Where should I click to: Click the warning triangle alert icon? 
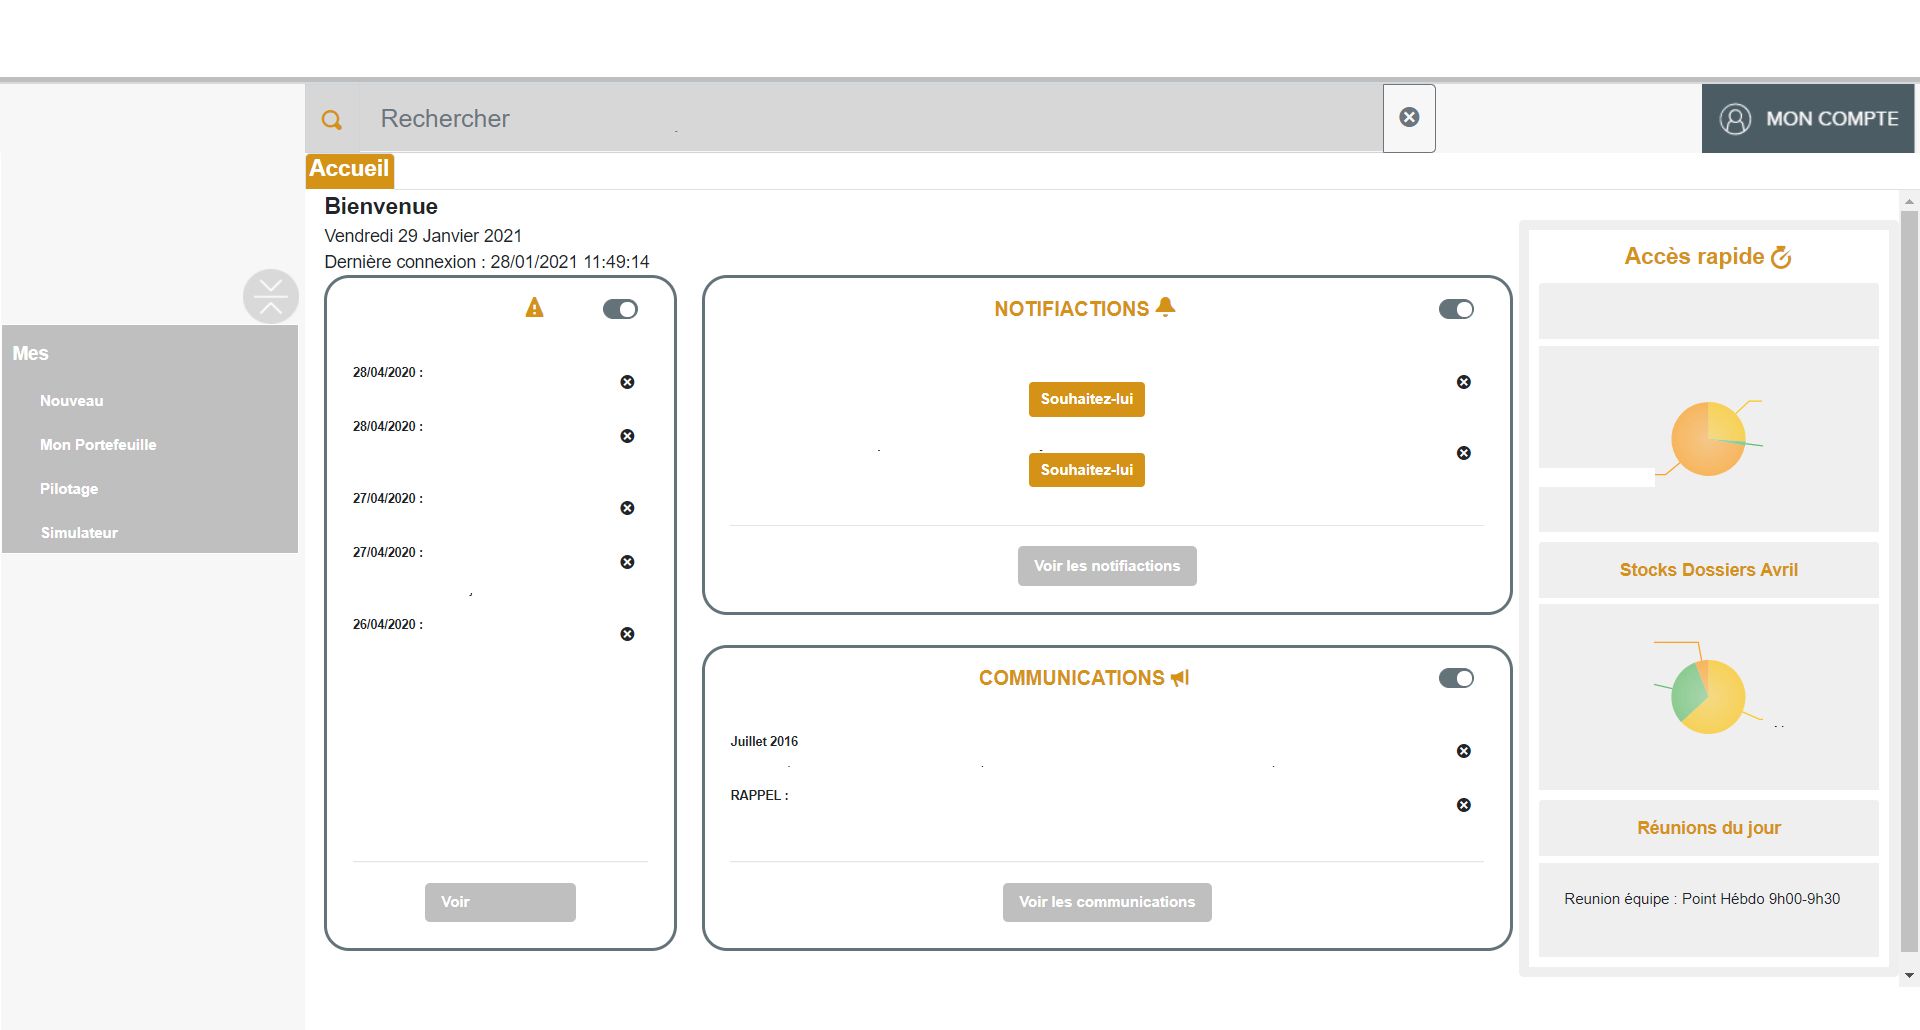[534, 308]
